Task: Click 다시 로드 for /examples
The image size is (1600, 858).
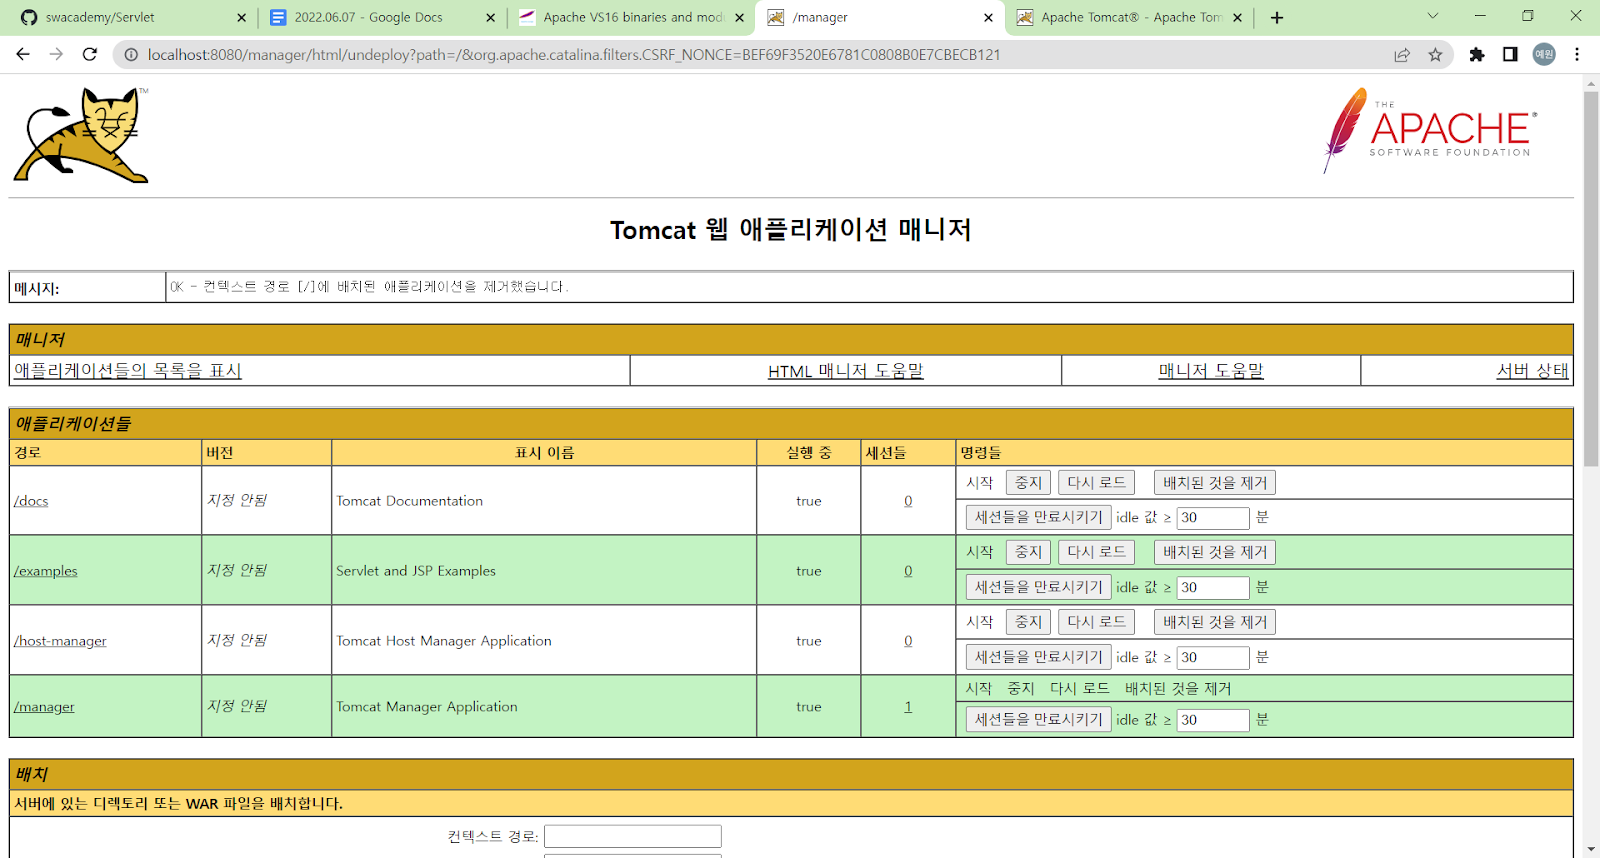Action: (1096, 552)
